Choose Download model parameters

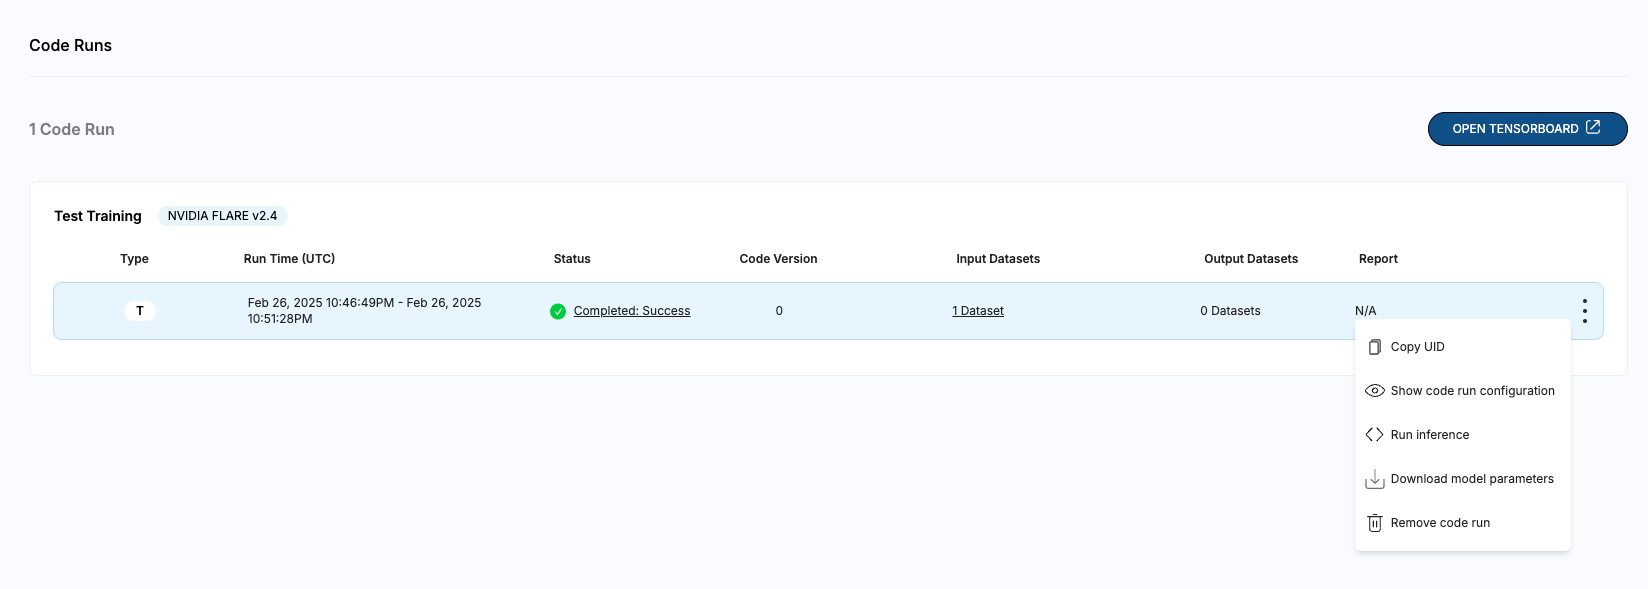[x=1463, y=479]
